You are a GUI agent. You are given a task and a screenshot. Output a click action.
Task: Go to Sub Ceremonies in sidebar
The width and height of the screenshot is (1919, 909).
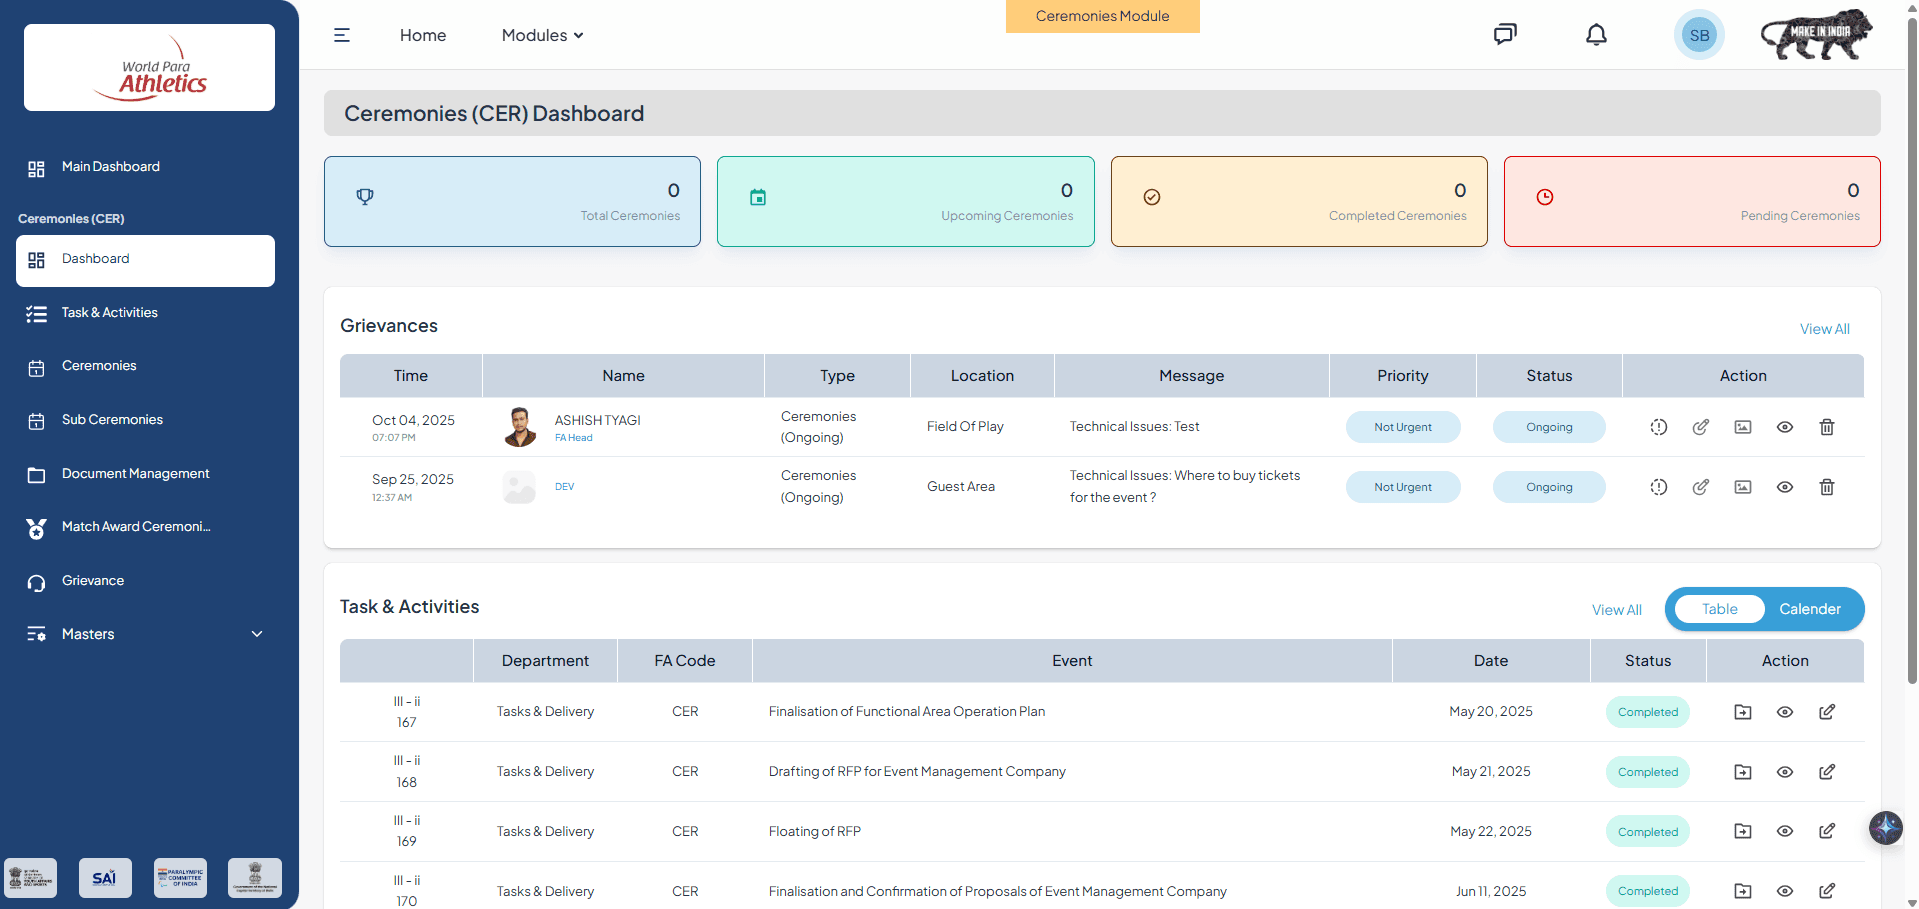coord(112,420)
